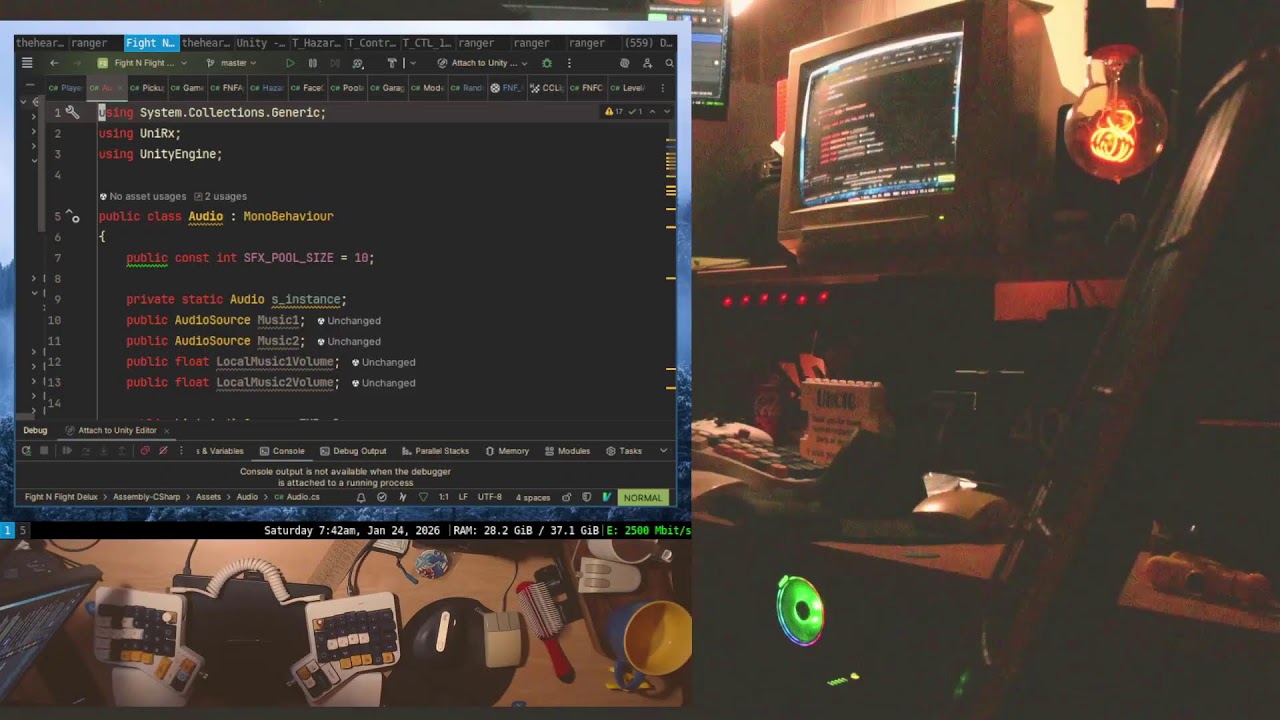Click the View Breakpoints red icon
Screen dimensions: 1280x720
pyautogui.click(x=145, y=451)
